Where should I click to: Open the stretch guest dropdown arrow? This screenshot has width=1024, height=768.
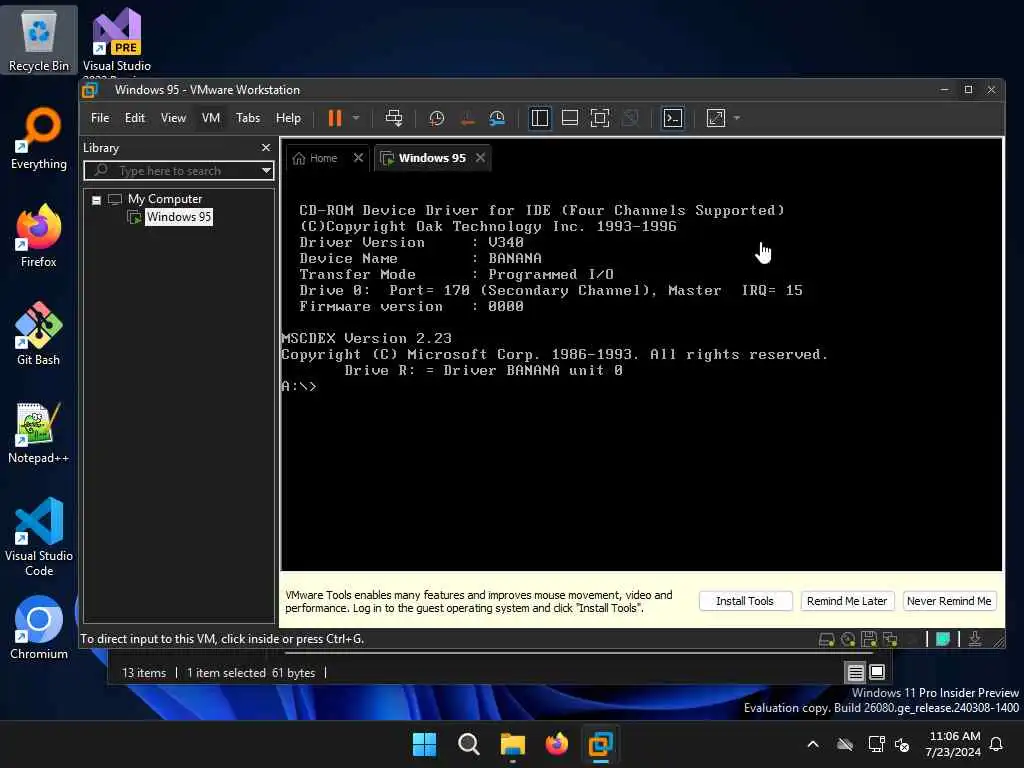pyautogui.click(x=737, y=118)
